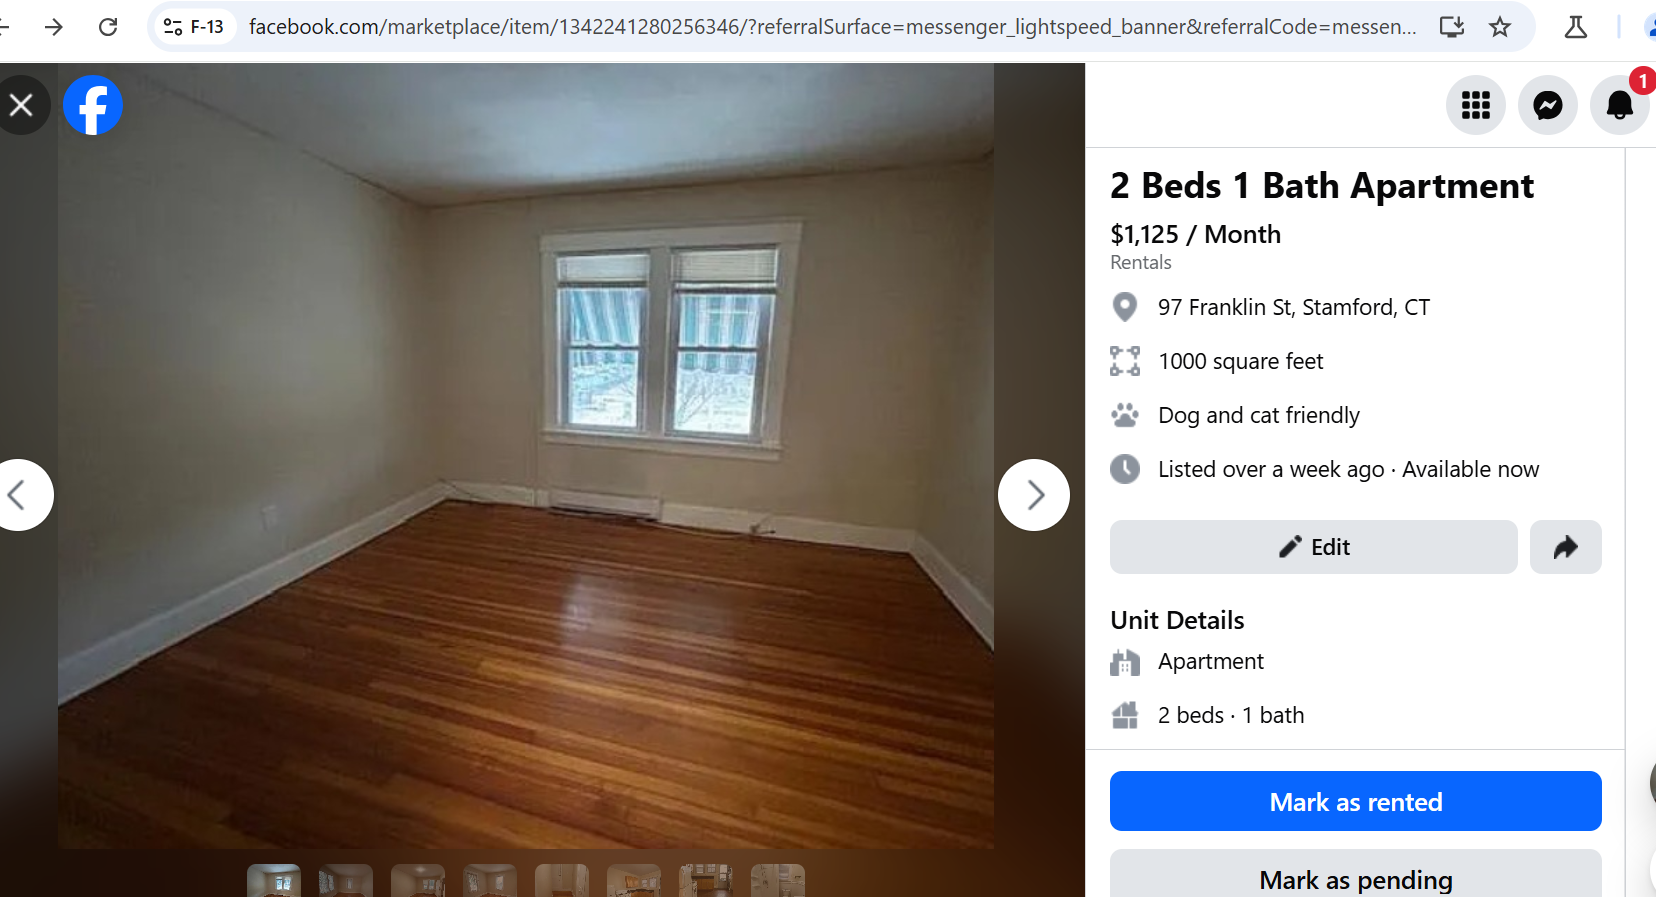Image resolution: width=1656 pixels, height=897 pixels.
Task: Show next listing photo
Action: point(1034,495)
